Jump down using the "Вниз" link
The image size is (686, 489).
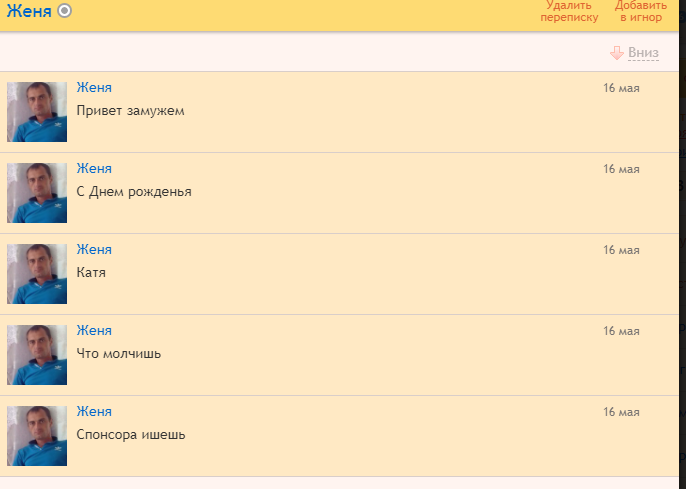643,52
